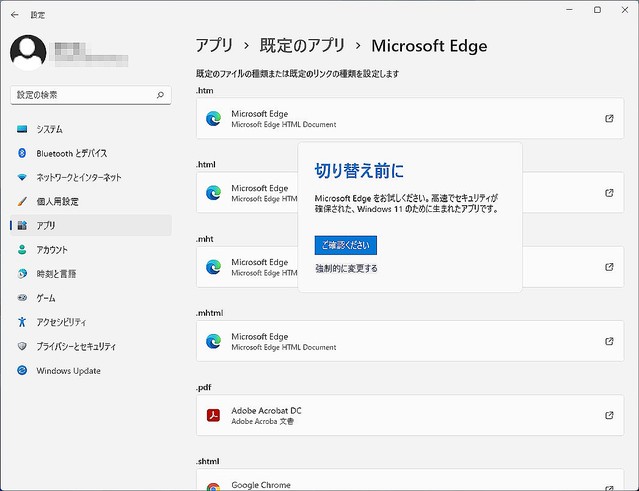Open Windows Update settings
Viewport: 639px width, 491px height.
coord(90,371)
